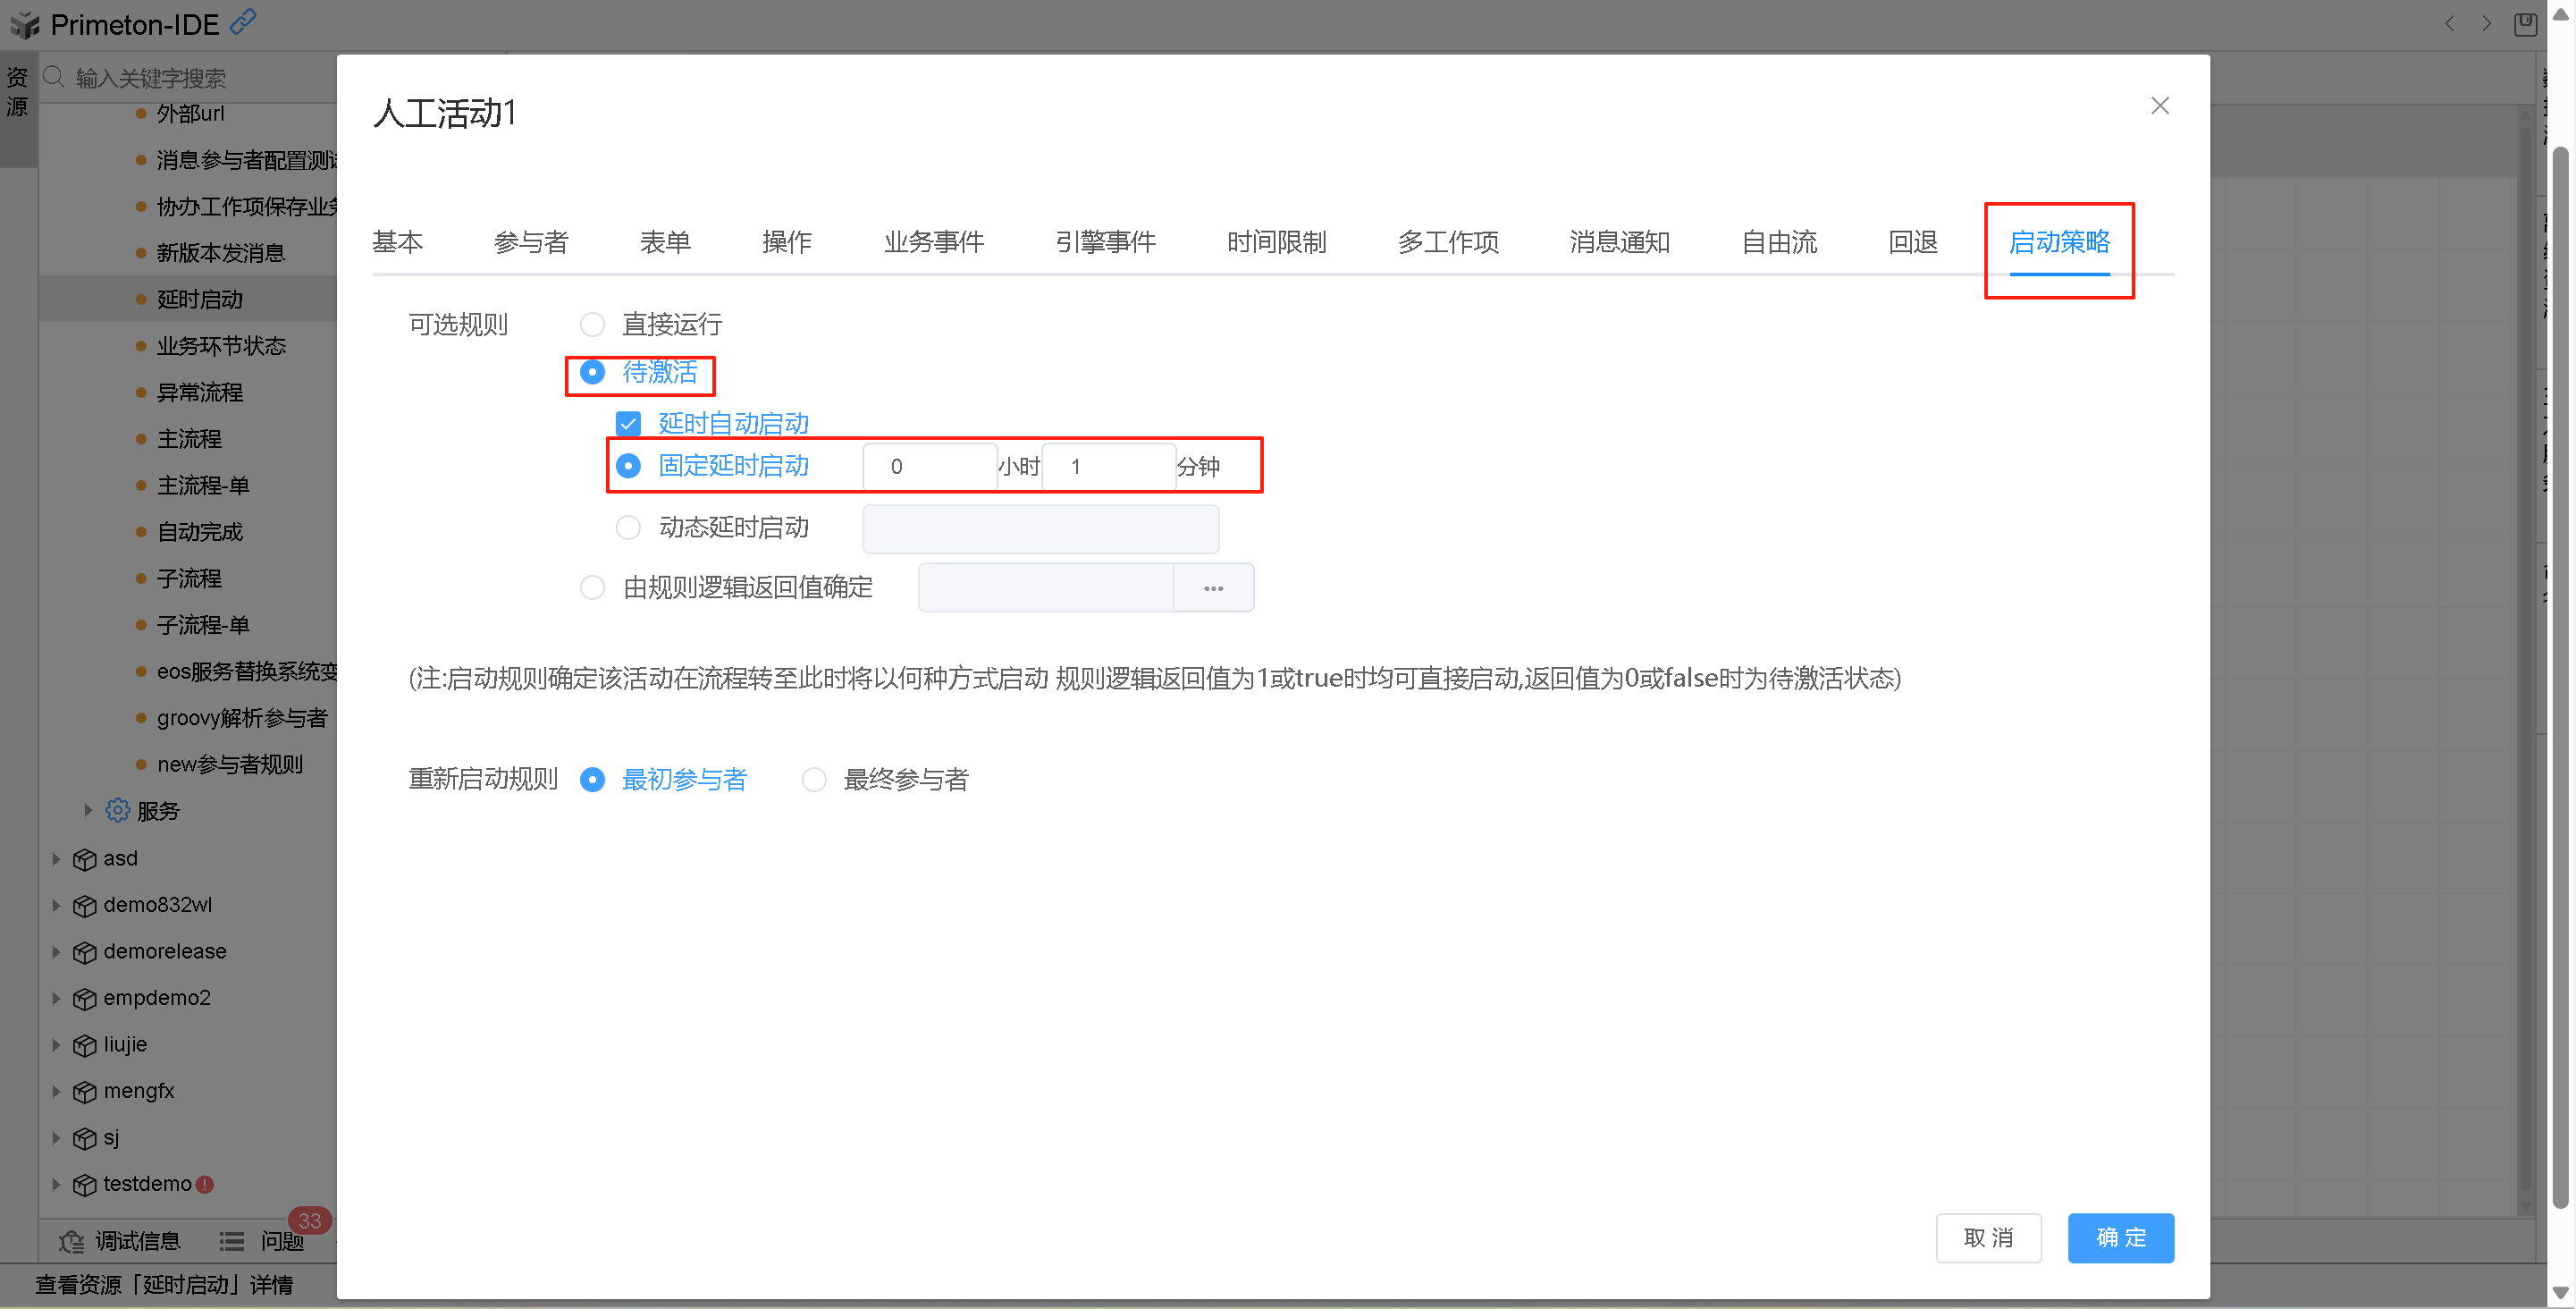Viewport: 2576px width, 1309px height.
Task: Select the 直接运行 radio option
Action: point(593,324)
